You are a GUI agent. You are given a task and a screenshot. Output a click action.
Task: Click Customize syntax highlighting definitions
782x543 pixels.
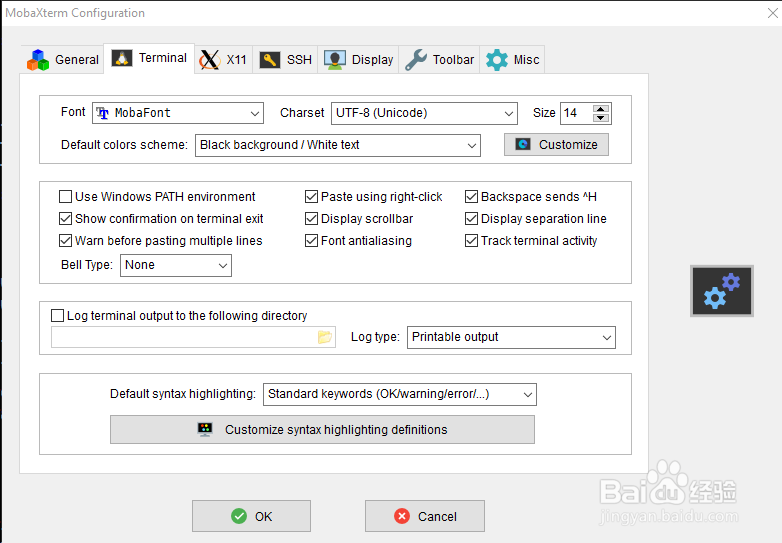[x=322, y=429]
